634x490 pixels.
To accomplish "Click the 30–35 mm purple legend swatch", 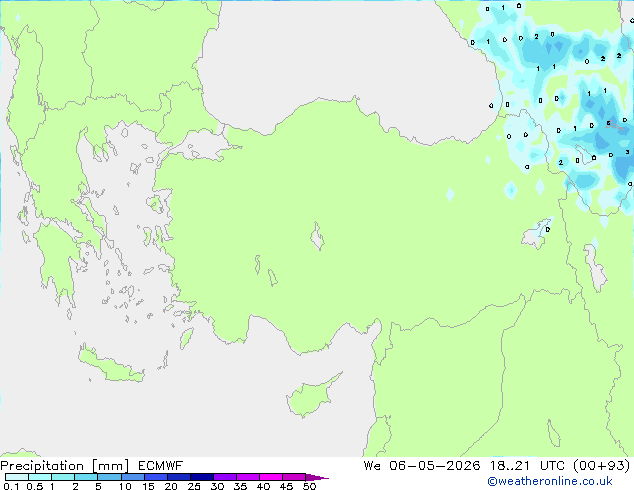I will point(224,477).
